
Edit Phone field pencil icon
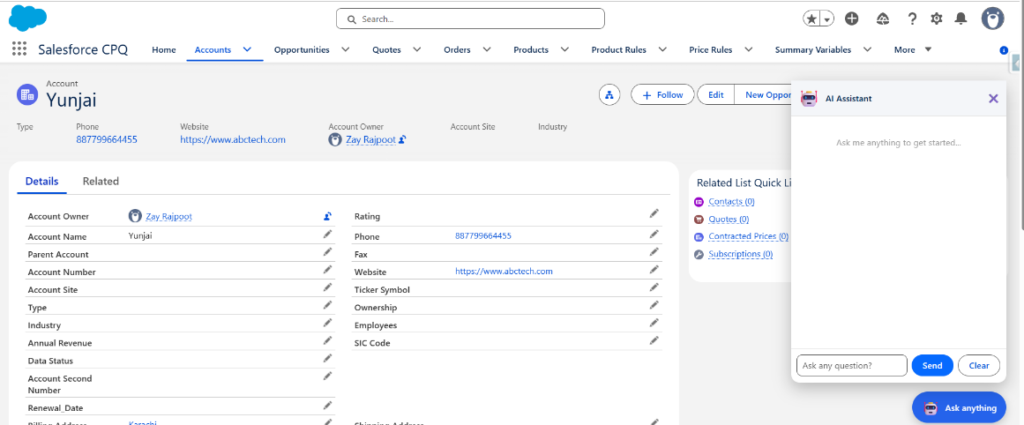(654, 234)
